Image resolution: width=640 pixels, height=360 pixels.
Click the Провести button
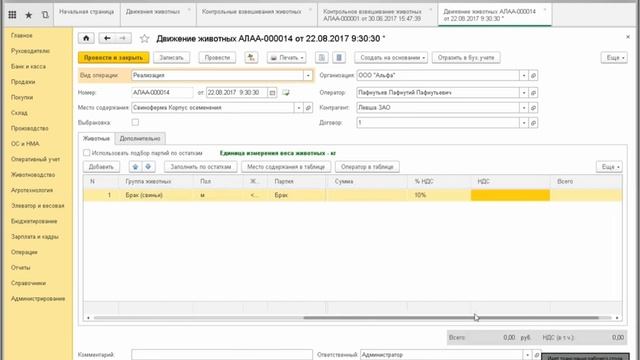coord(218,58)
